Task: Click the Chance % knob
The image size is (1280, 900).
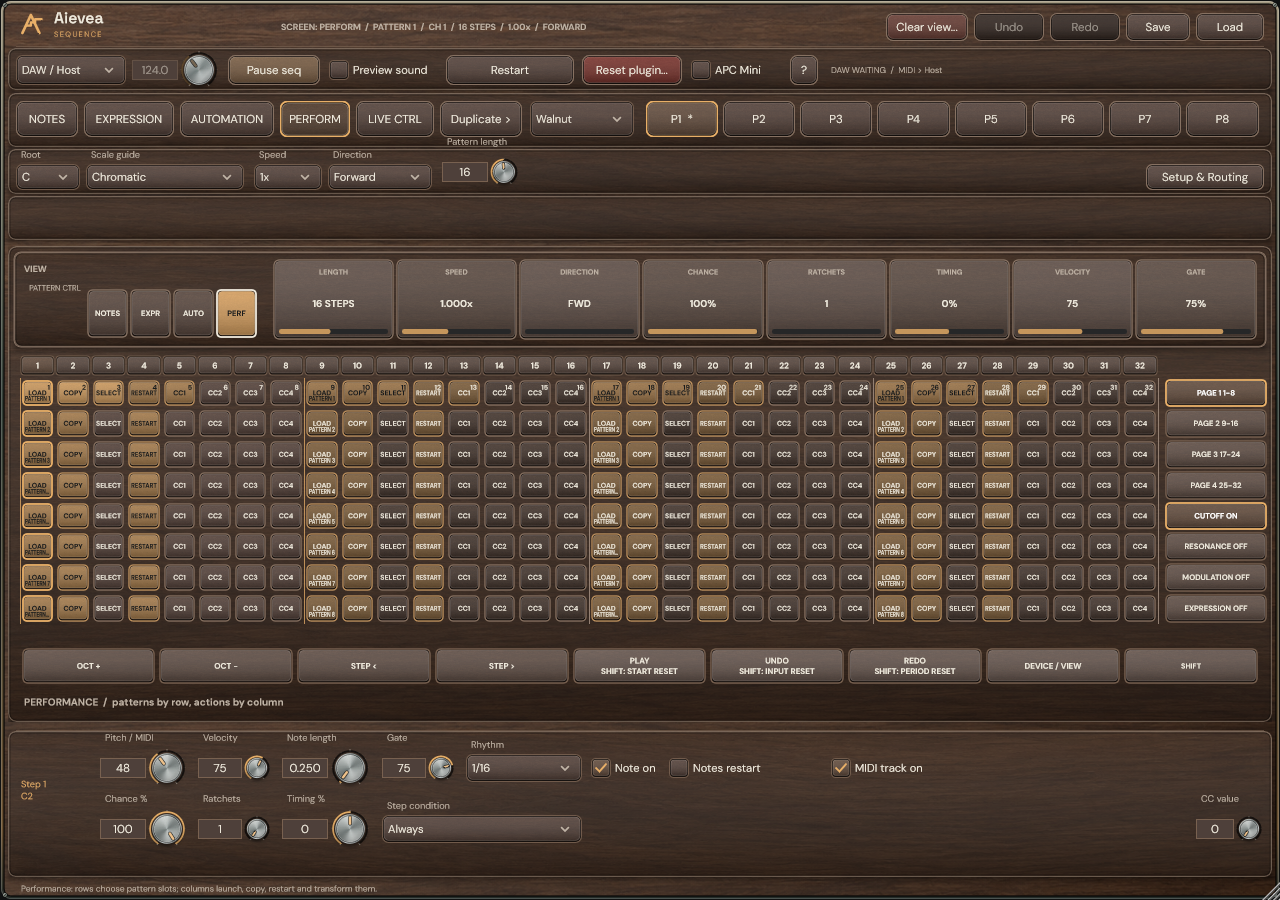Action: point(166,828)
